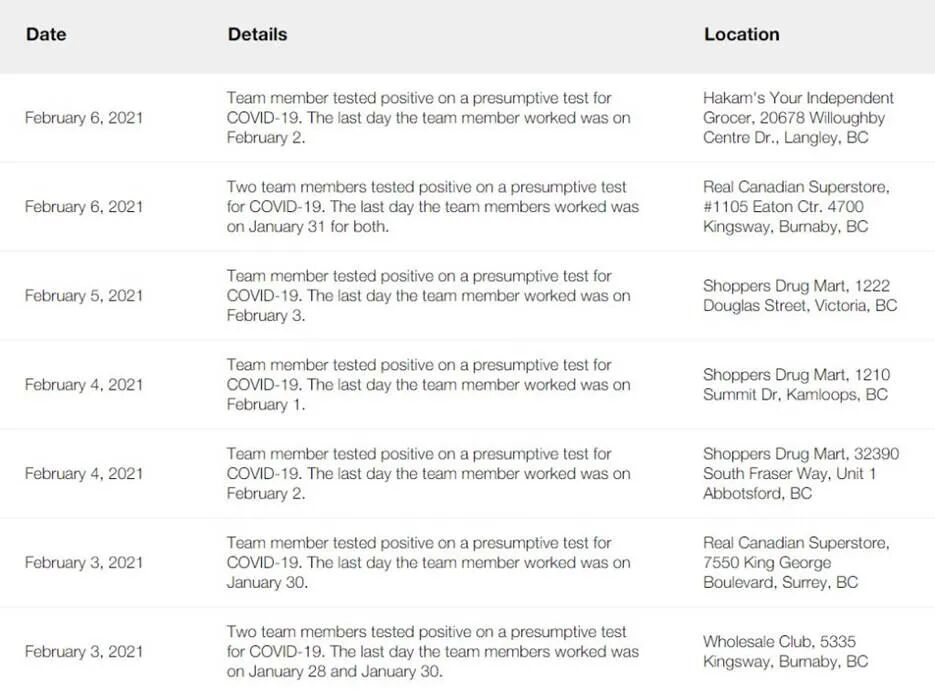Select Shoppers Drug Mart Abbotsford location
This screenshot has height=692, width=935.
point(801,473)
